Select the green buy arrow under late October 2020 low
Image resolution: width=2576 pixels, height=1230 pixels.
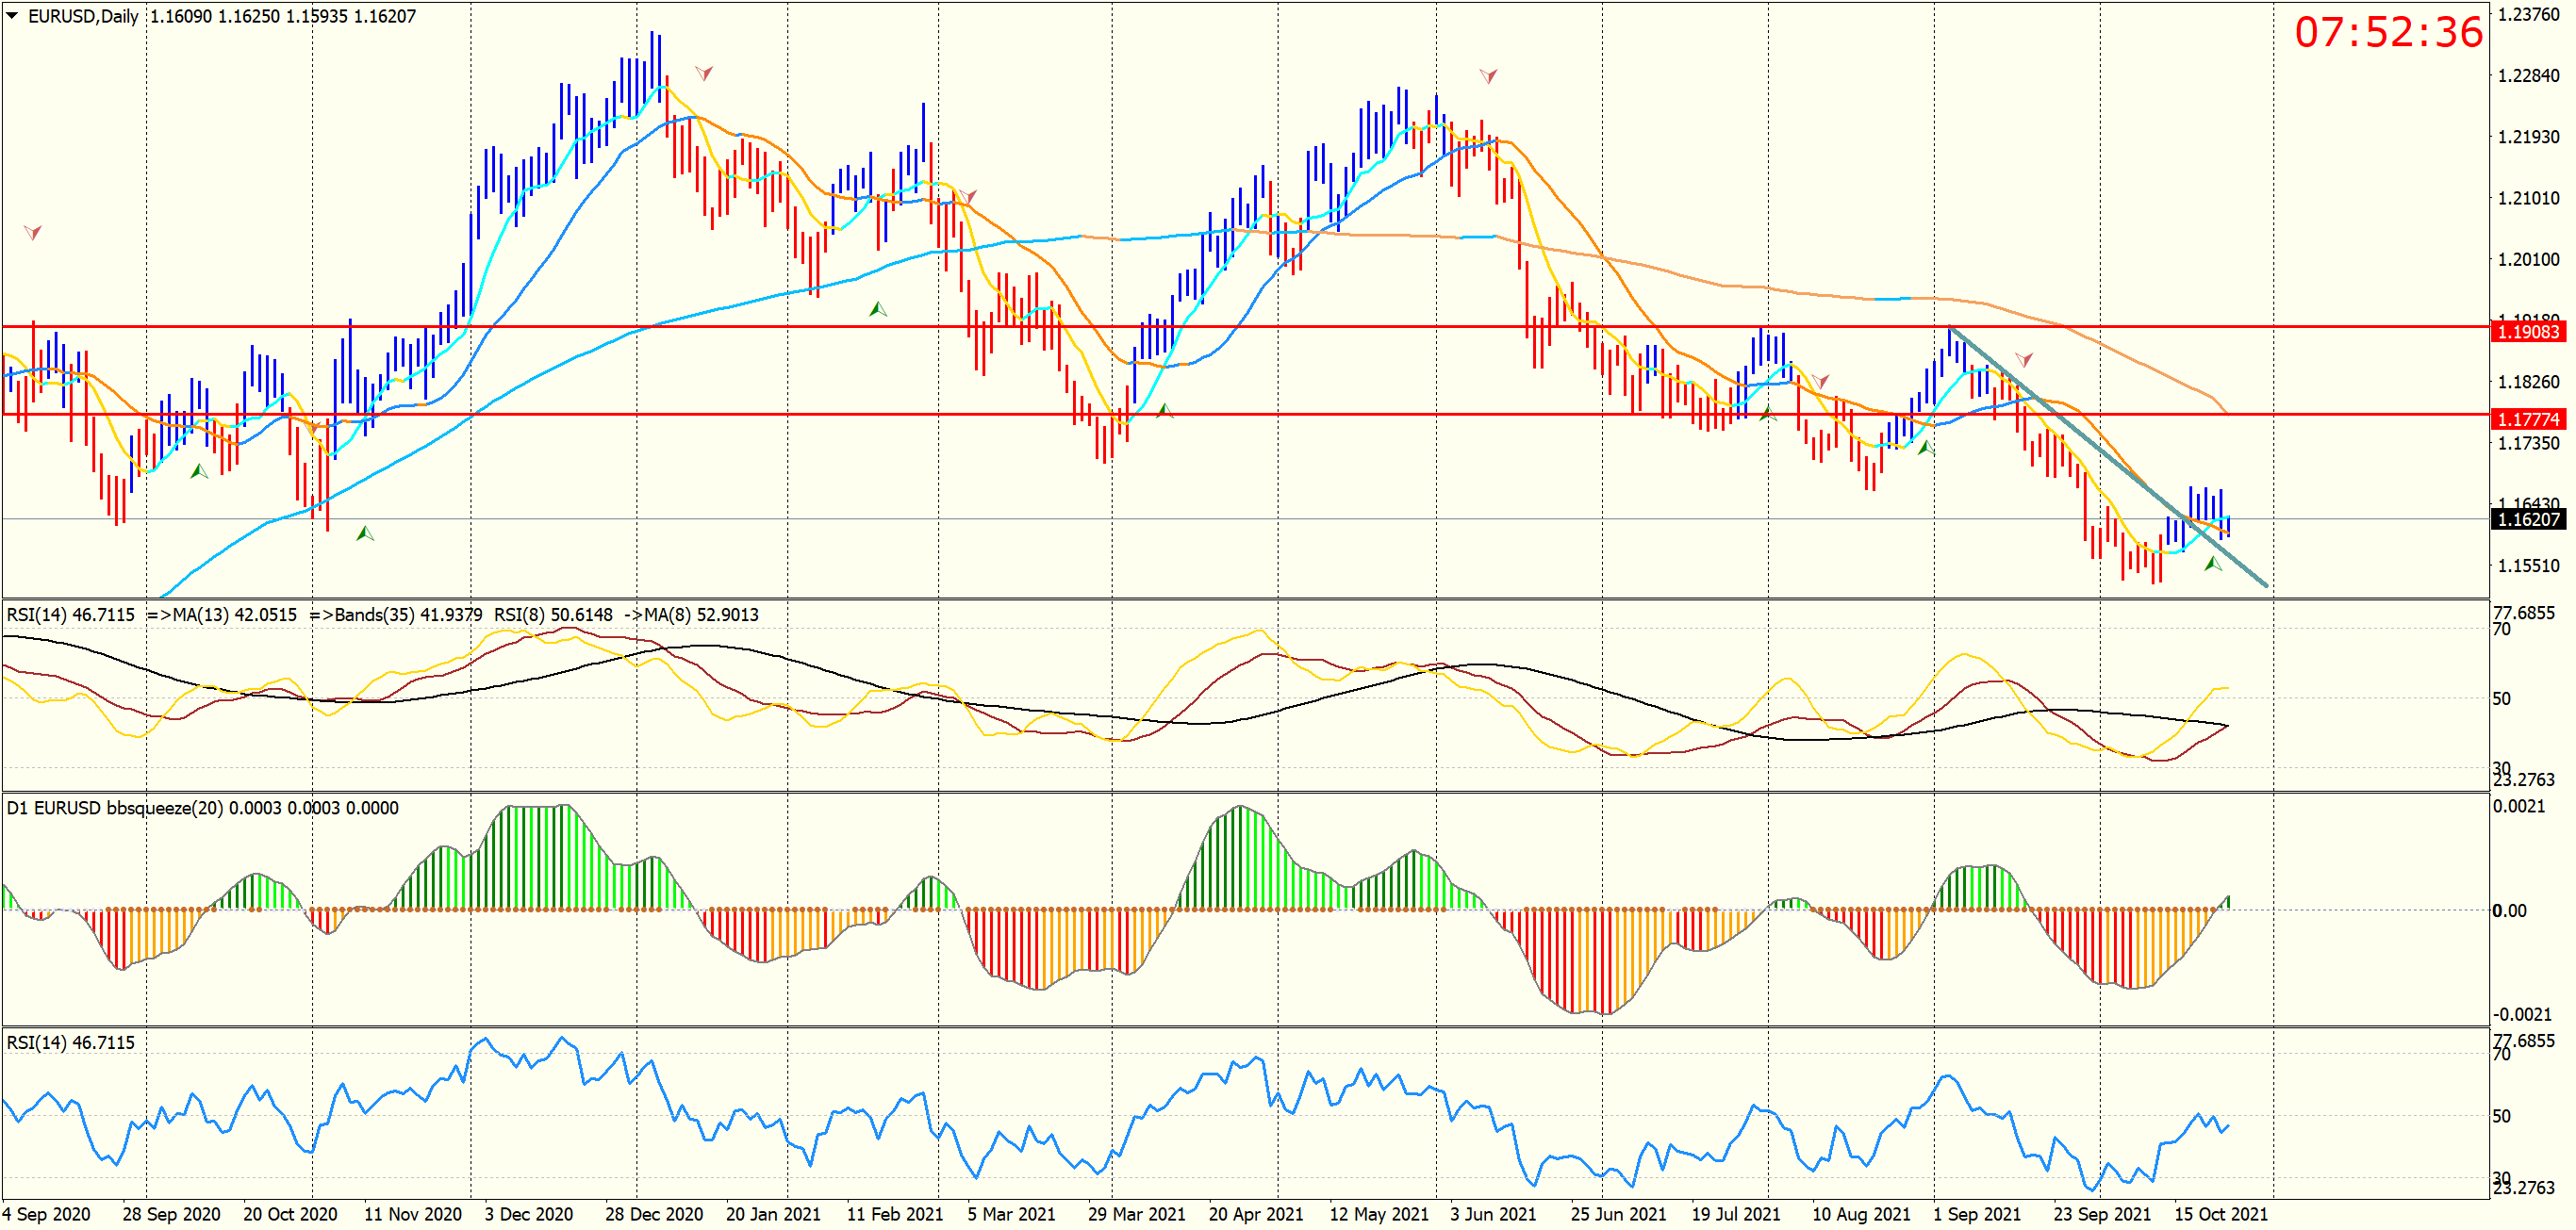click(365, 534)
